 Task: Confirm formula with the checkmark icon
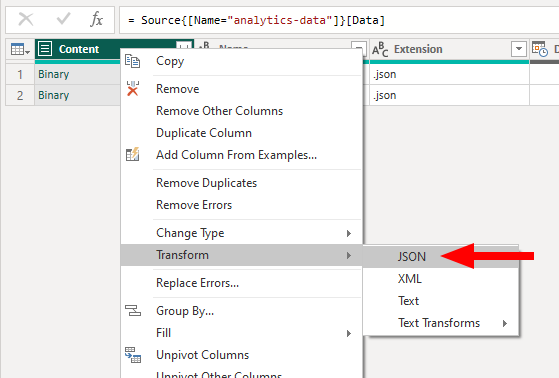63,19
